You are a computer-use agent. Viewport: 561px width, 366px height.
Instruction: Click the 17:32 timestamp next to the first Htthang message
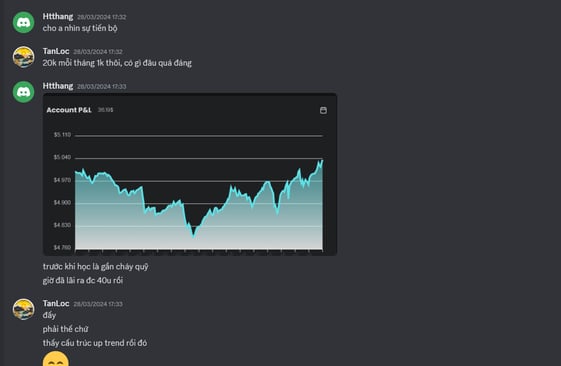[x=102, y=17]
